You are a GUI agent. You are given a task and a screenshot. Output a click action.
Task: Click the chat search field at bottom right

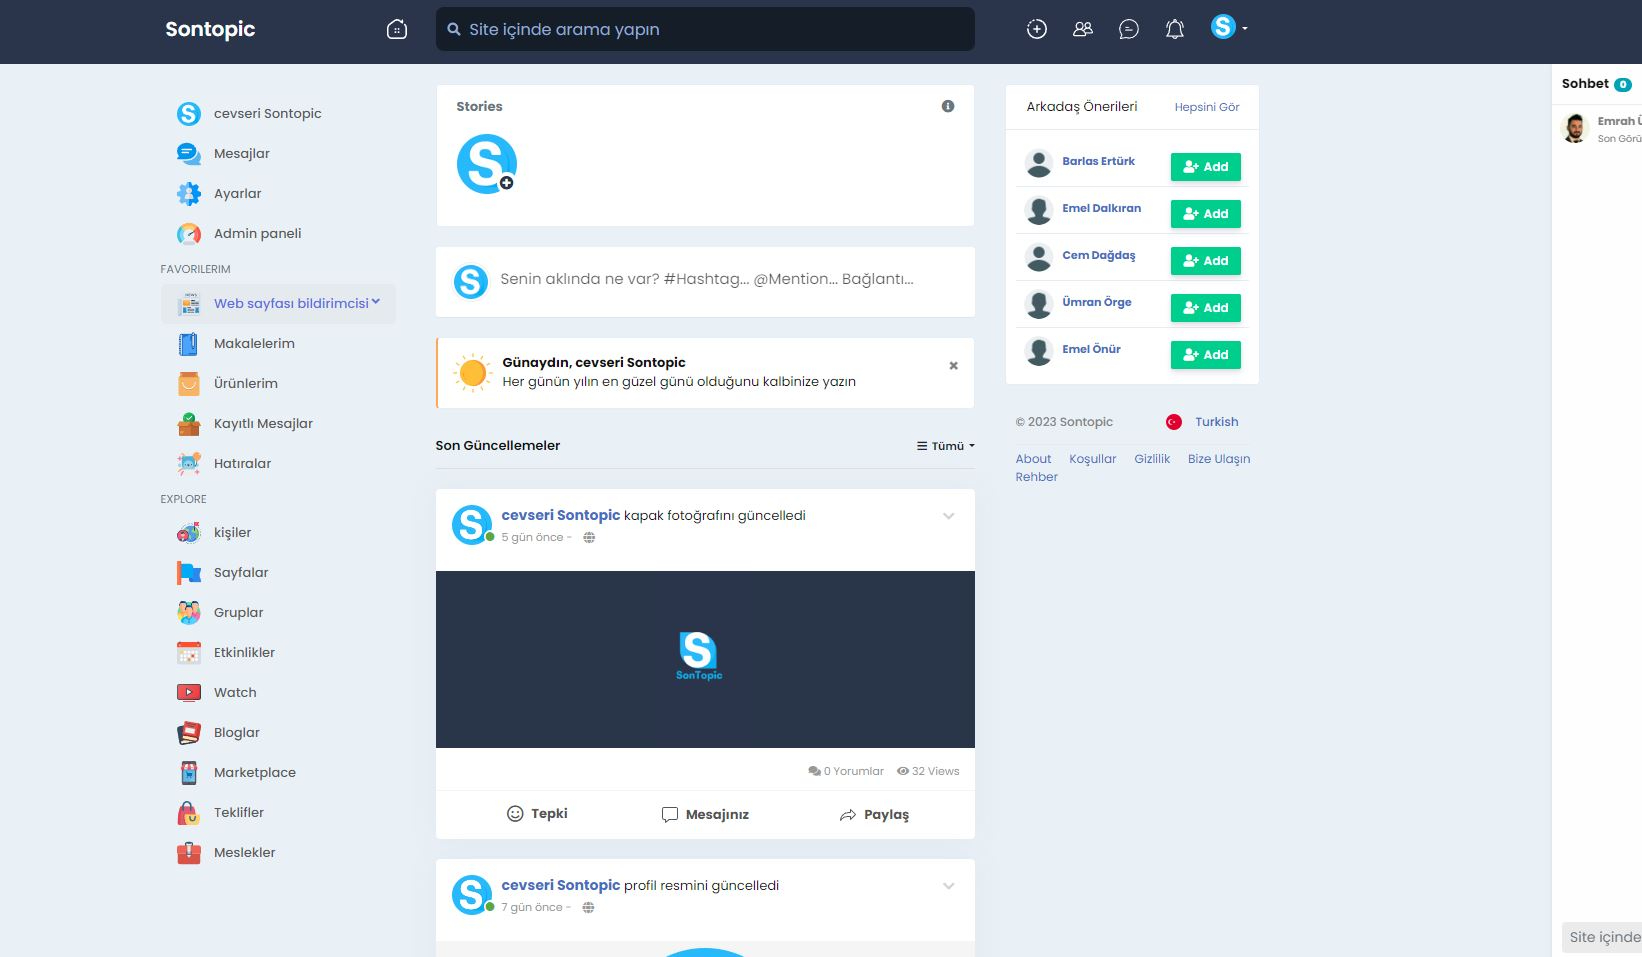(x=1602, y=937)
